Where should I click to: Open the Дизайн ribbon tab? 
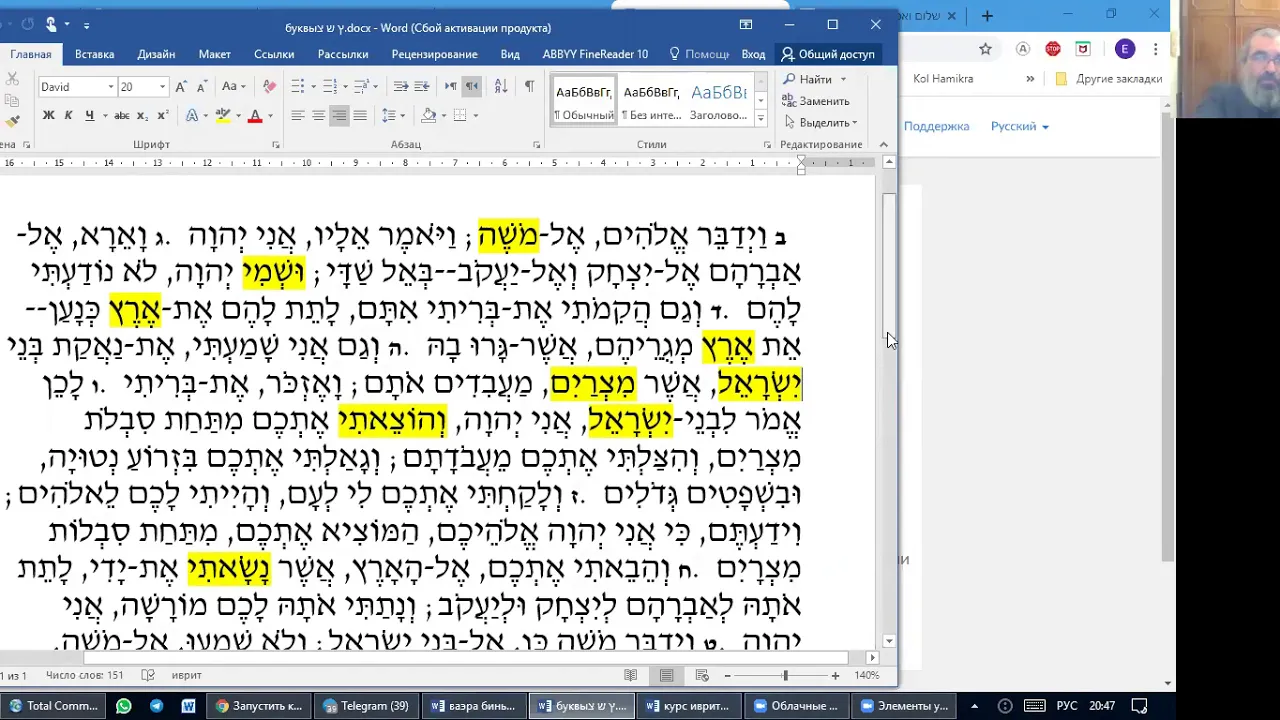[156, 54]
